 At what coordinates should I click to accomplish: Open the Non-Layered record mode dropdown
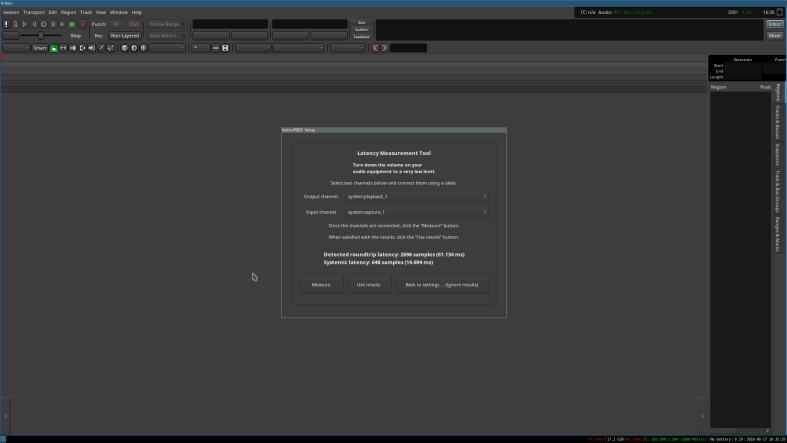[x=125, y=35]
